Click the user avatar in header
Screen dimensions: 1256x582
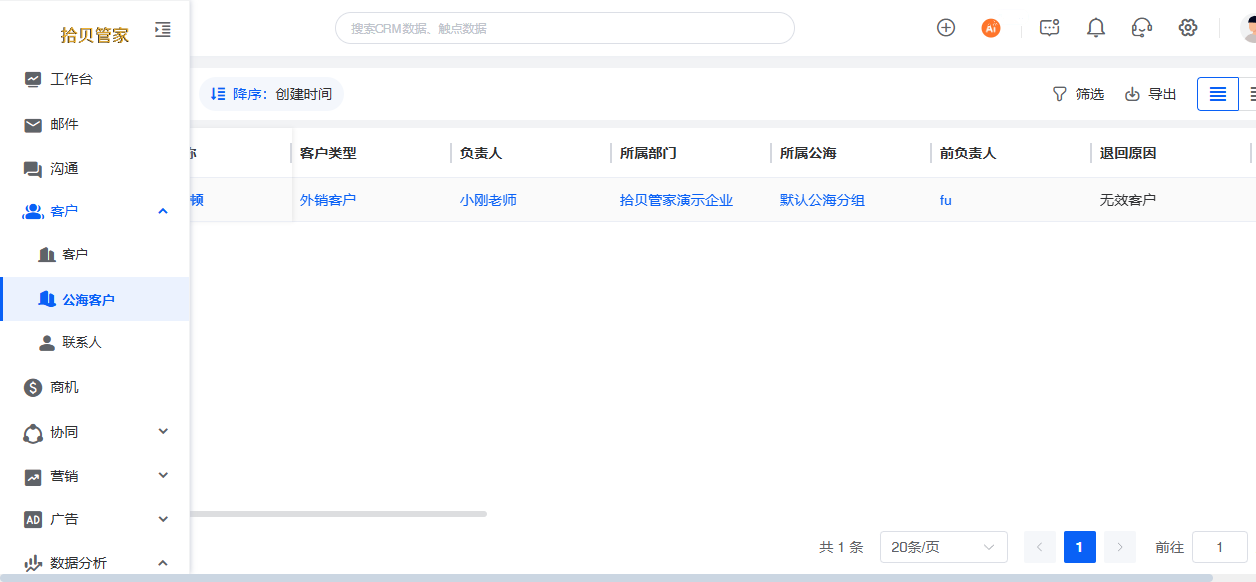pos(1248,28)
